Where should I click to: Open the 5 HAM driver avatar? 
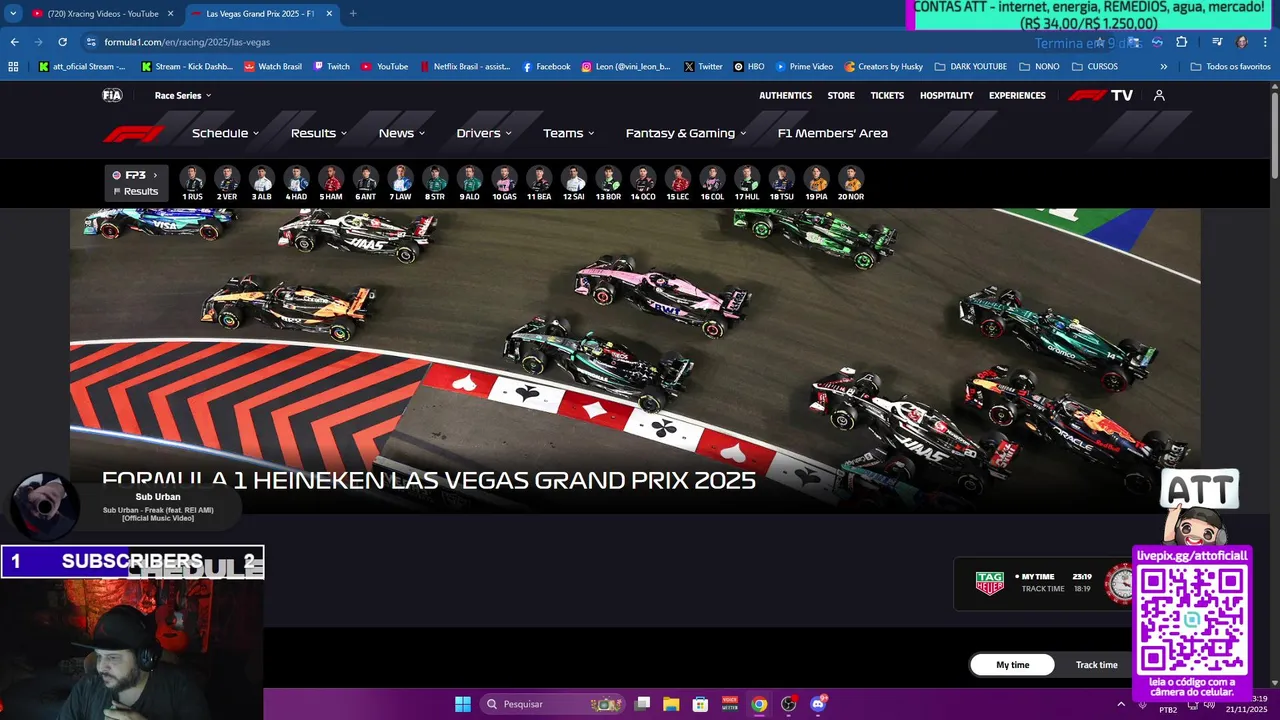tap(331, 183)
